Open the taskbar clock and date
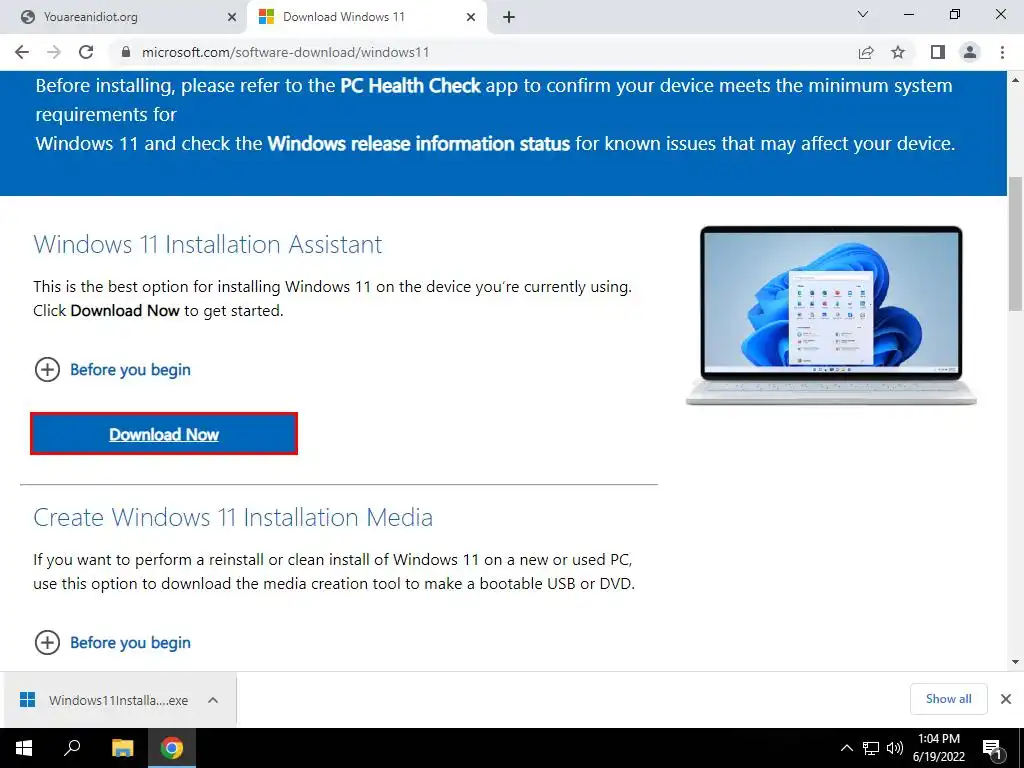1024x768 pixels. tap(938, 748)
